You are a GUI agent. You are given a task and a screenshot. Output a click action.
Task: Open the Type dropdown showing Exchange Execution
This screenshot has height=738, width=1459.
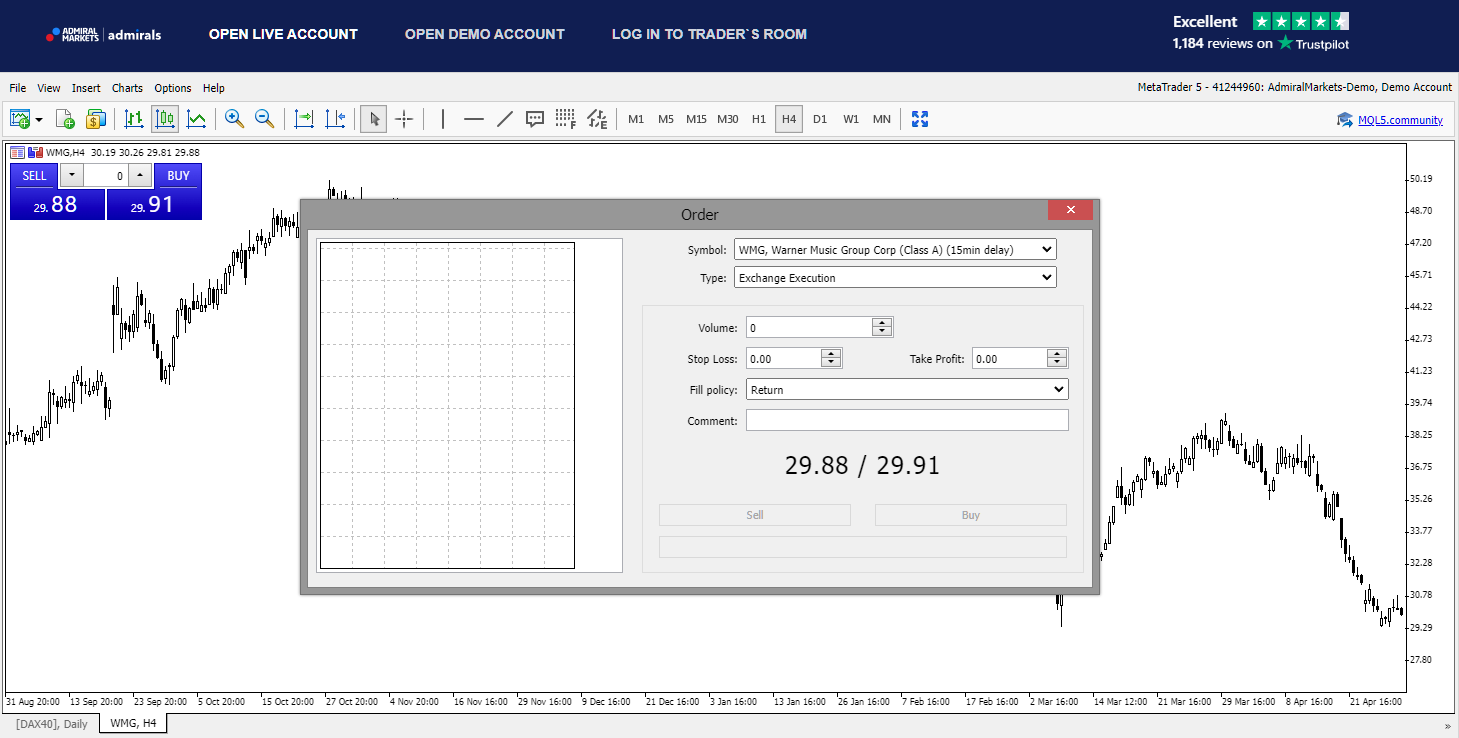(x=895, y=278)
